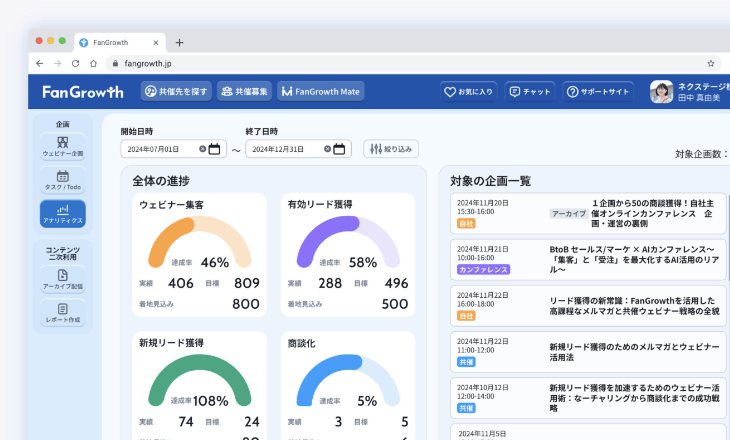Click the FanGrowth logo
Image resolution: width=730 pixels, height=440 pixels.
point(83,92)
